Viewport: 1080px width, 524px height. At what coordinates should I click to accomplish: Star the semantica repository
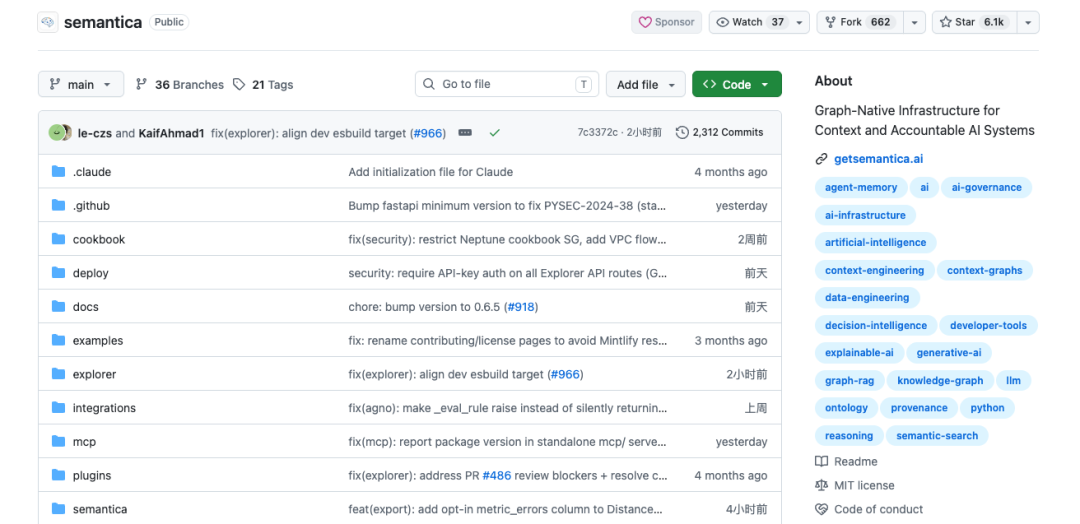(974, 22)
